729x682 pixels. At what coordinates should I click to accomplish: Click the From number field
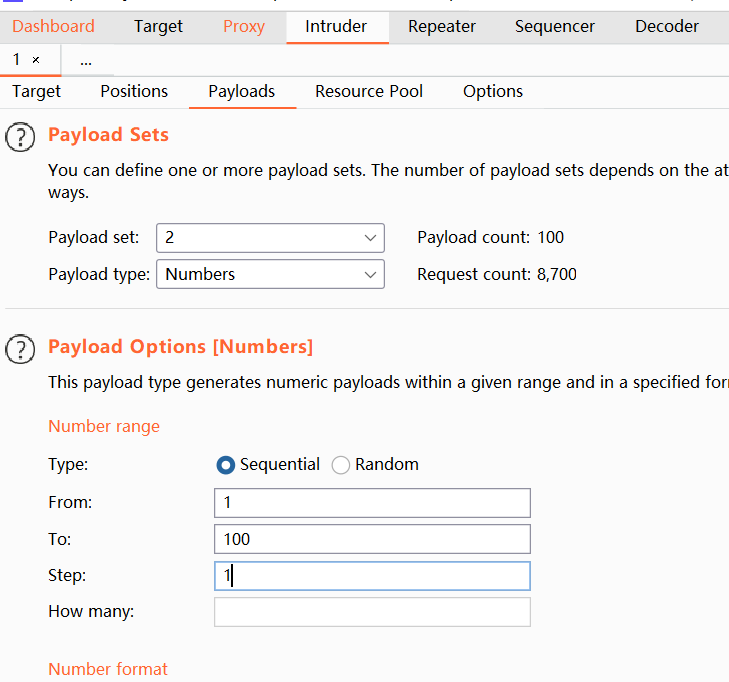(x=372, y=502)
